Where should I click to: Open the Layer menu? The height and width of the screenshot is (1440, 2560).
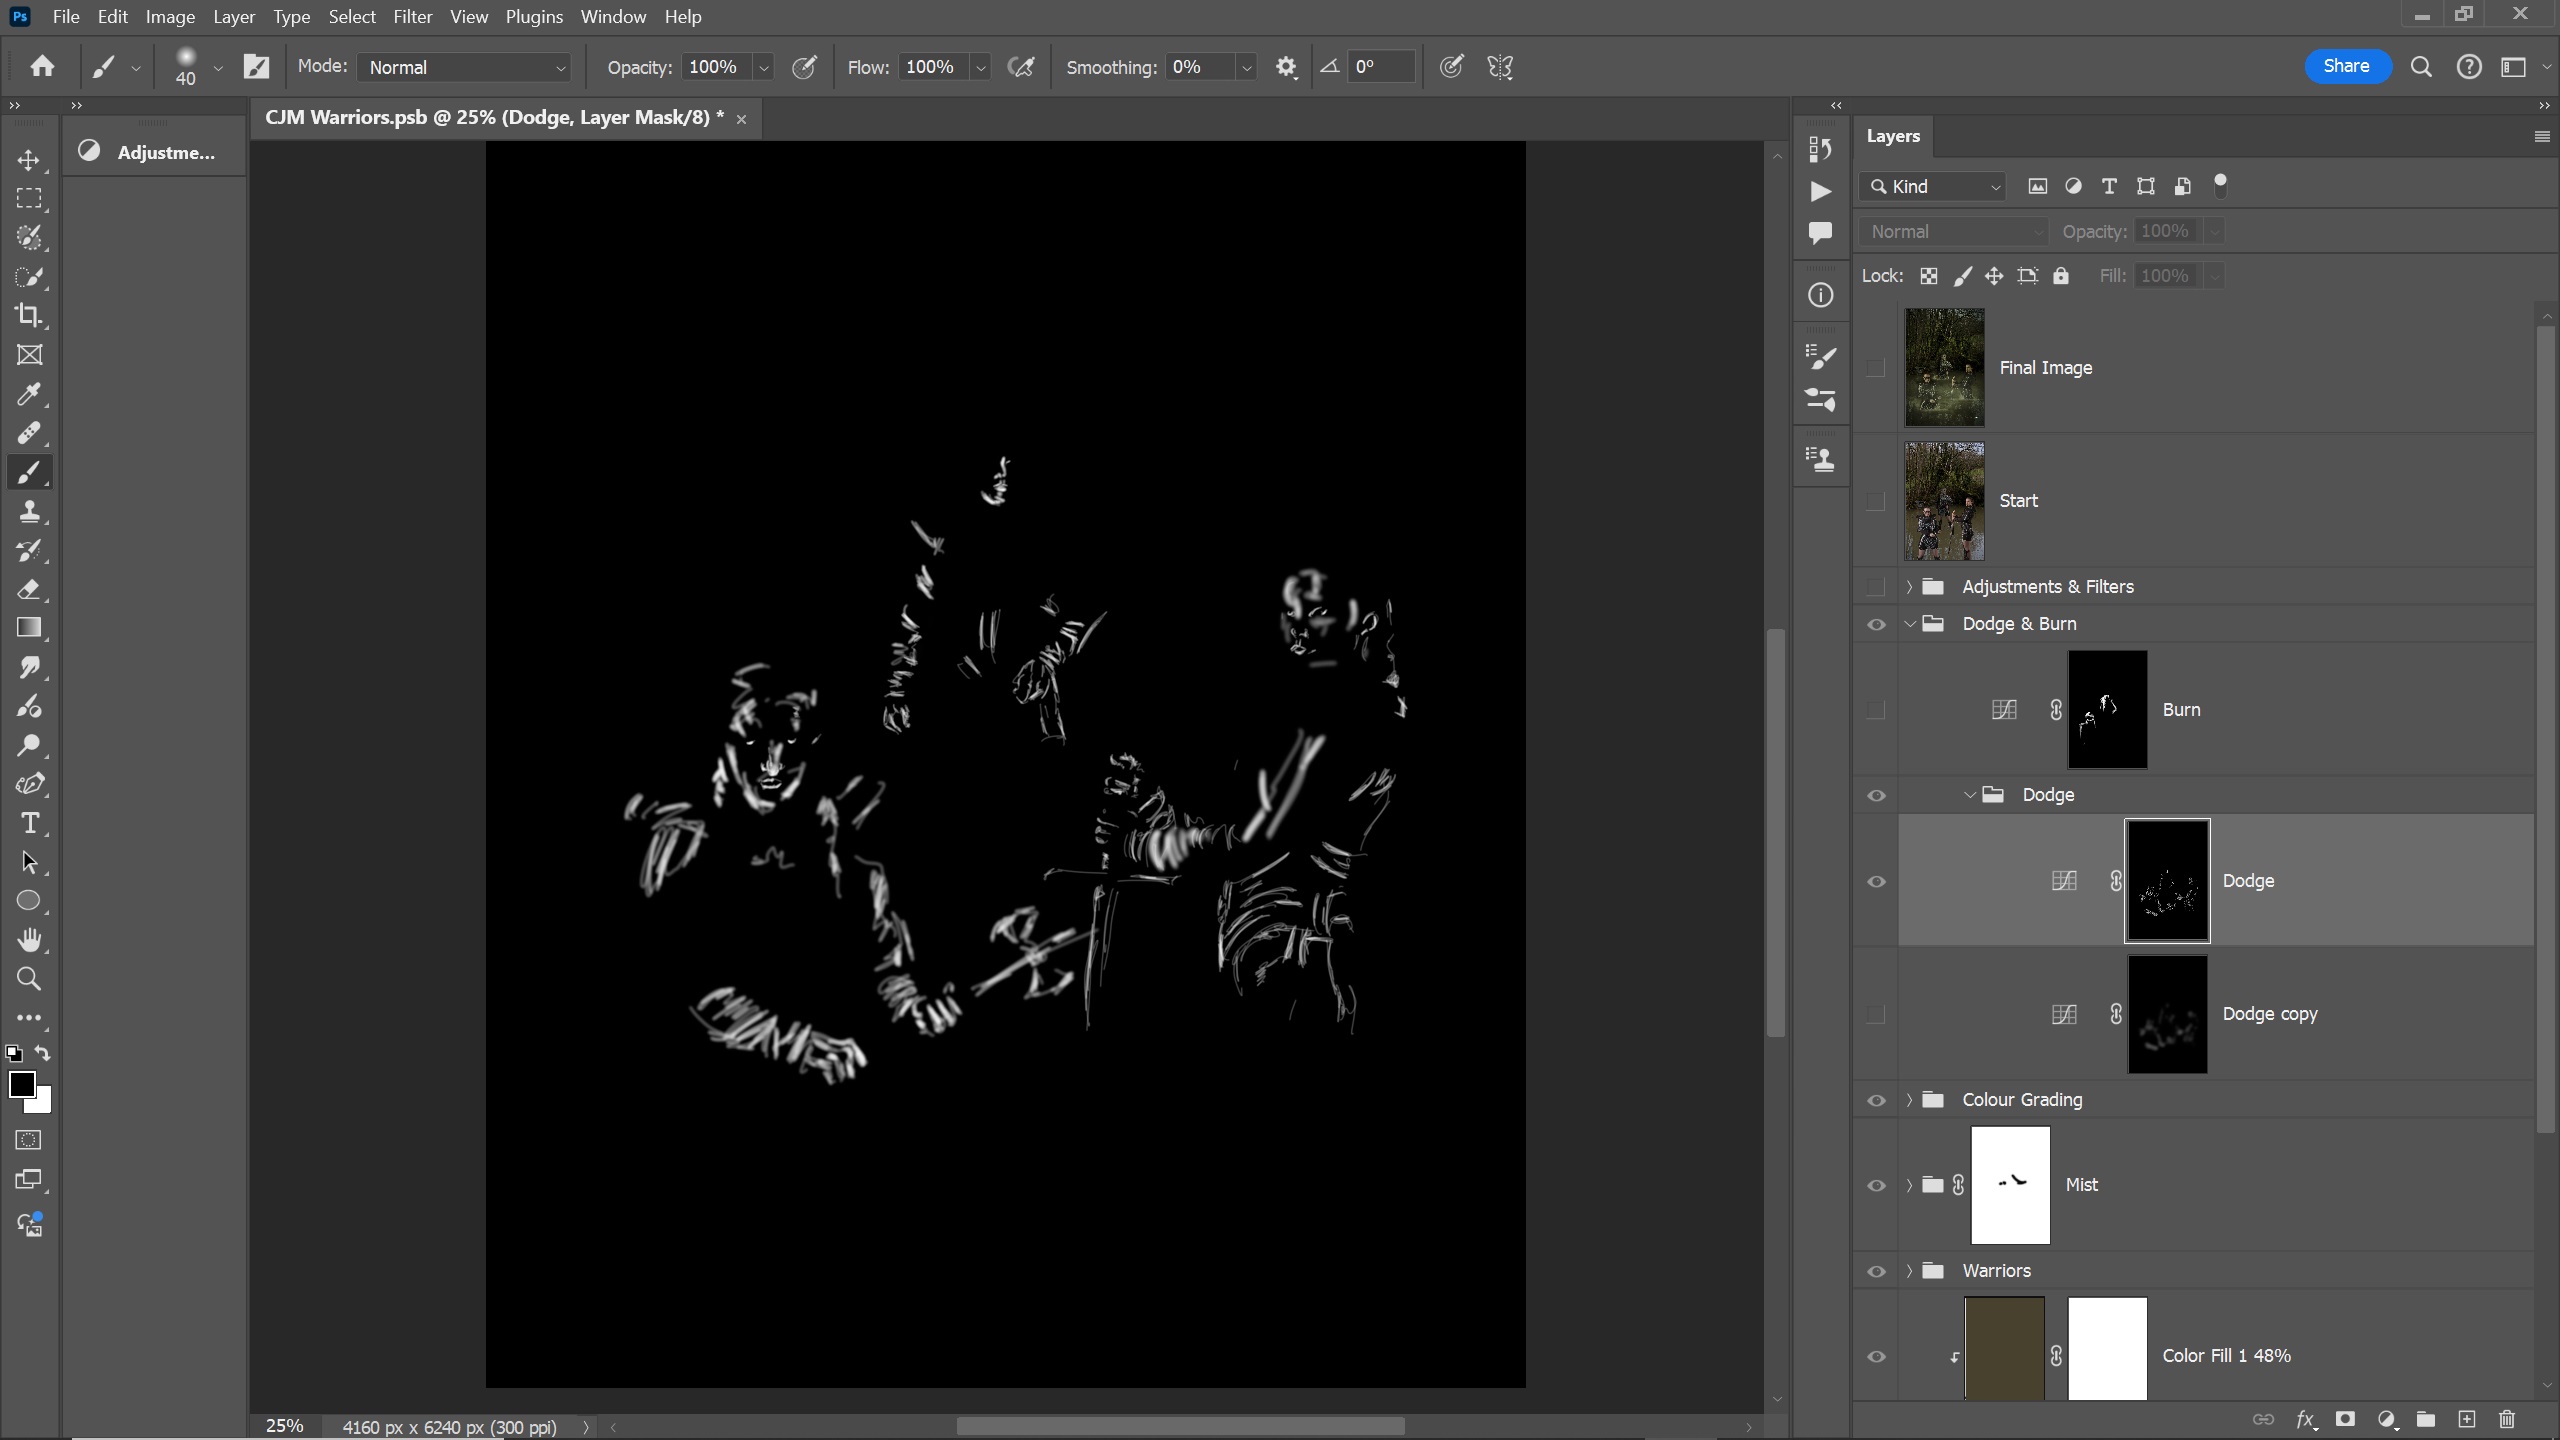[x=233, y=17]
